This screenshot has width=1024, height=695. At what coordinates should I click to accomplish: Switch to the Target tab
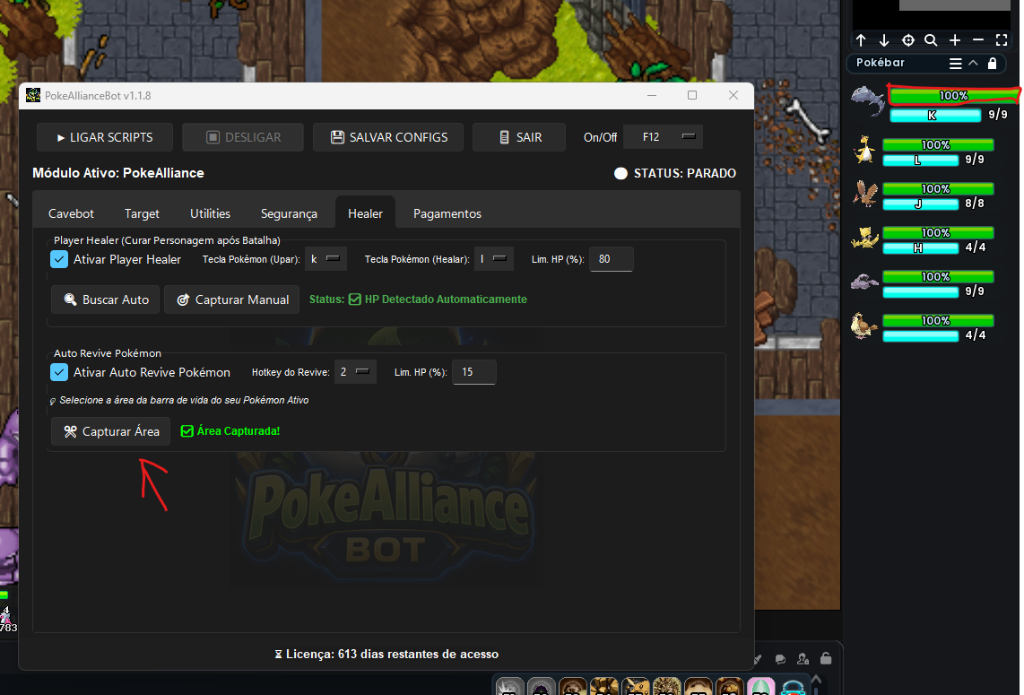pyautogui.click(x=142, y=214)
